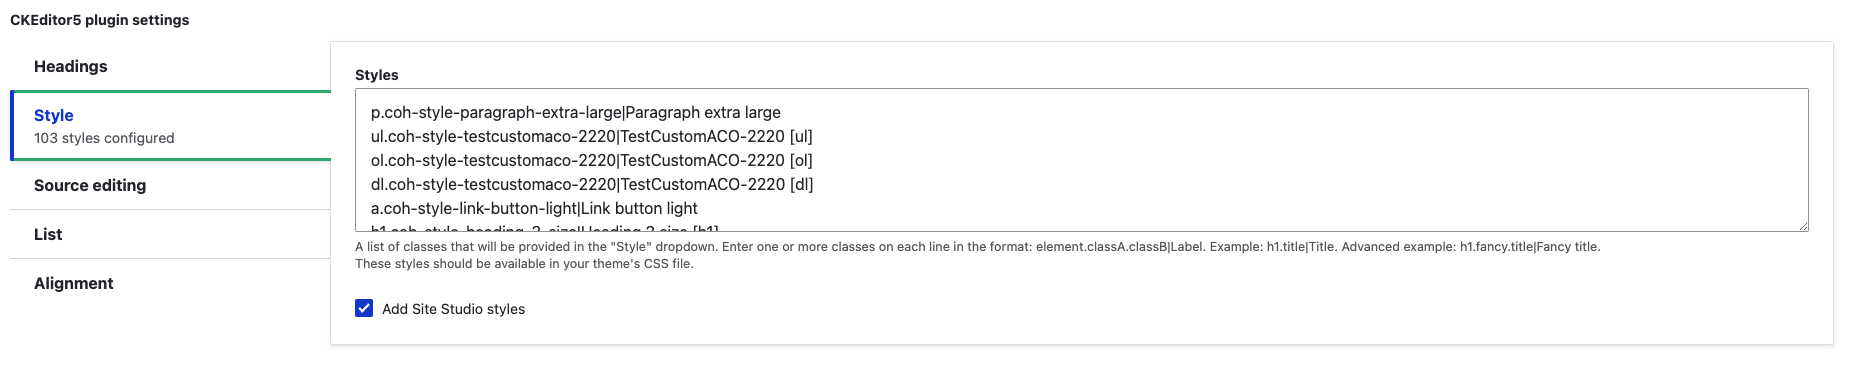Switch to the List tab
Screen dimensions: 1849x365
point(170,234)
